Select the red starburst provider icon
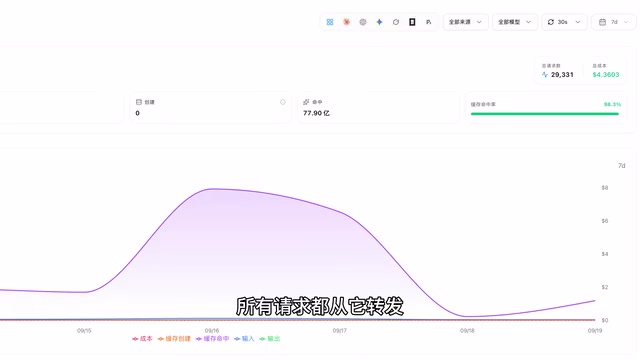 click(x=347, y=22)
